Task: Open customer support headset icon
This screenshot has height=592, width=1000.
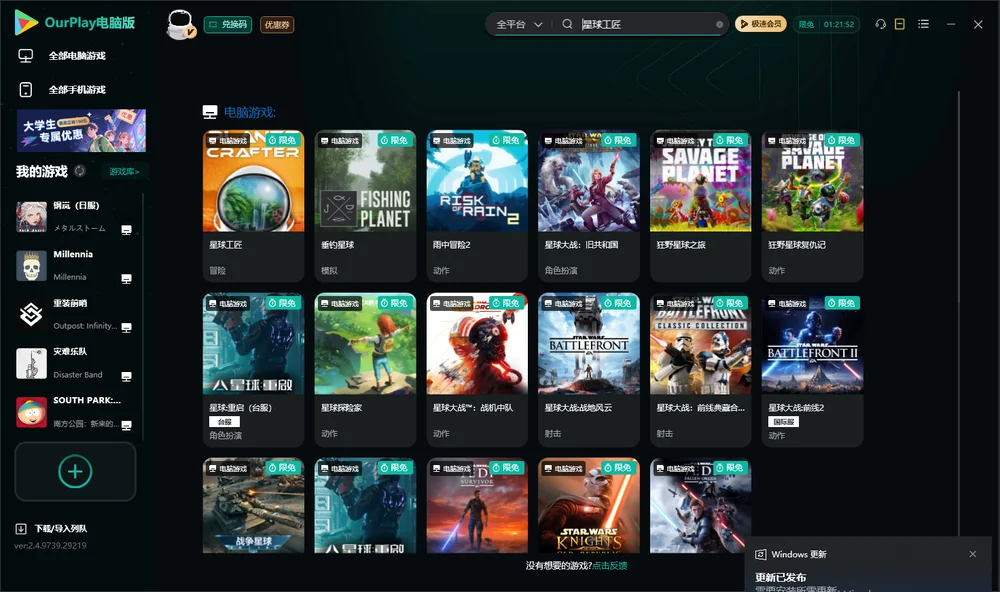Action: [x=881, y=24]
